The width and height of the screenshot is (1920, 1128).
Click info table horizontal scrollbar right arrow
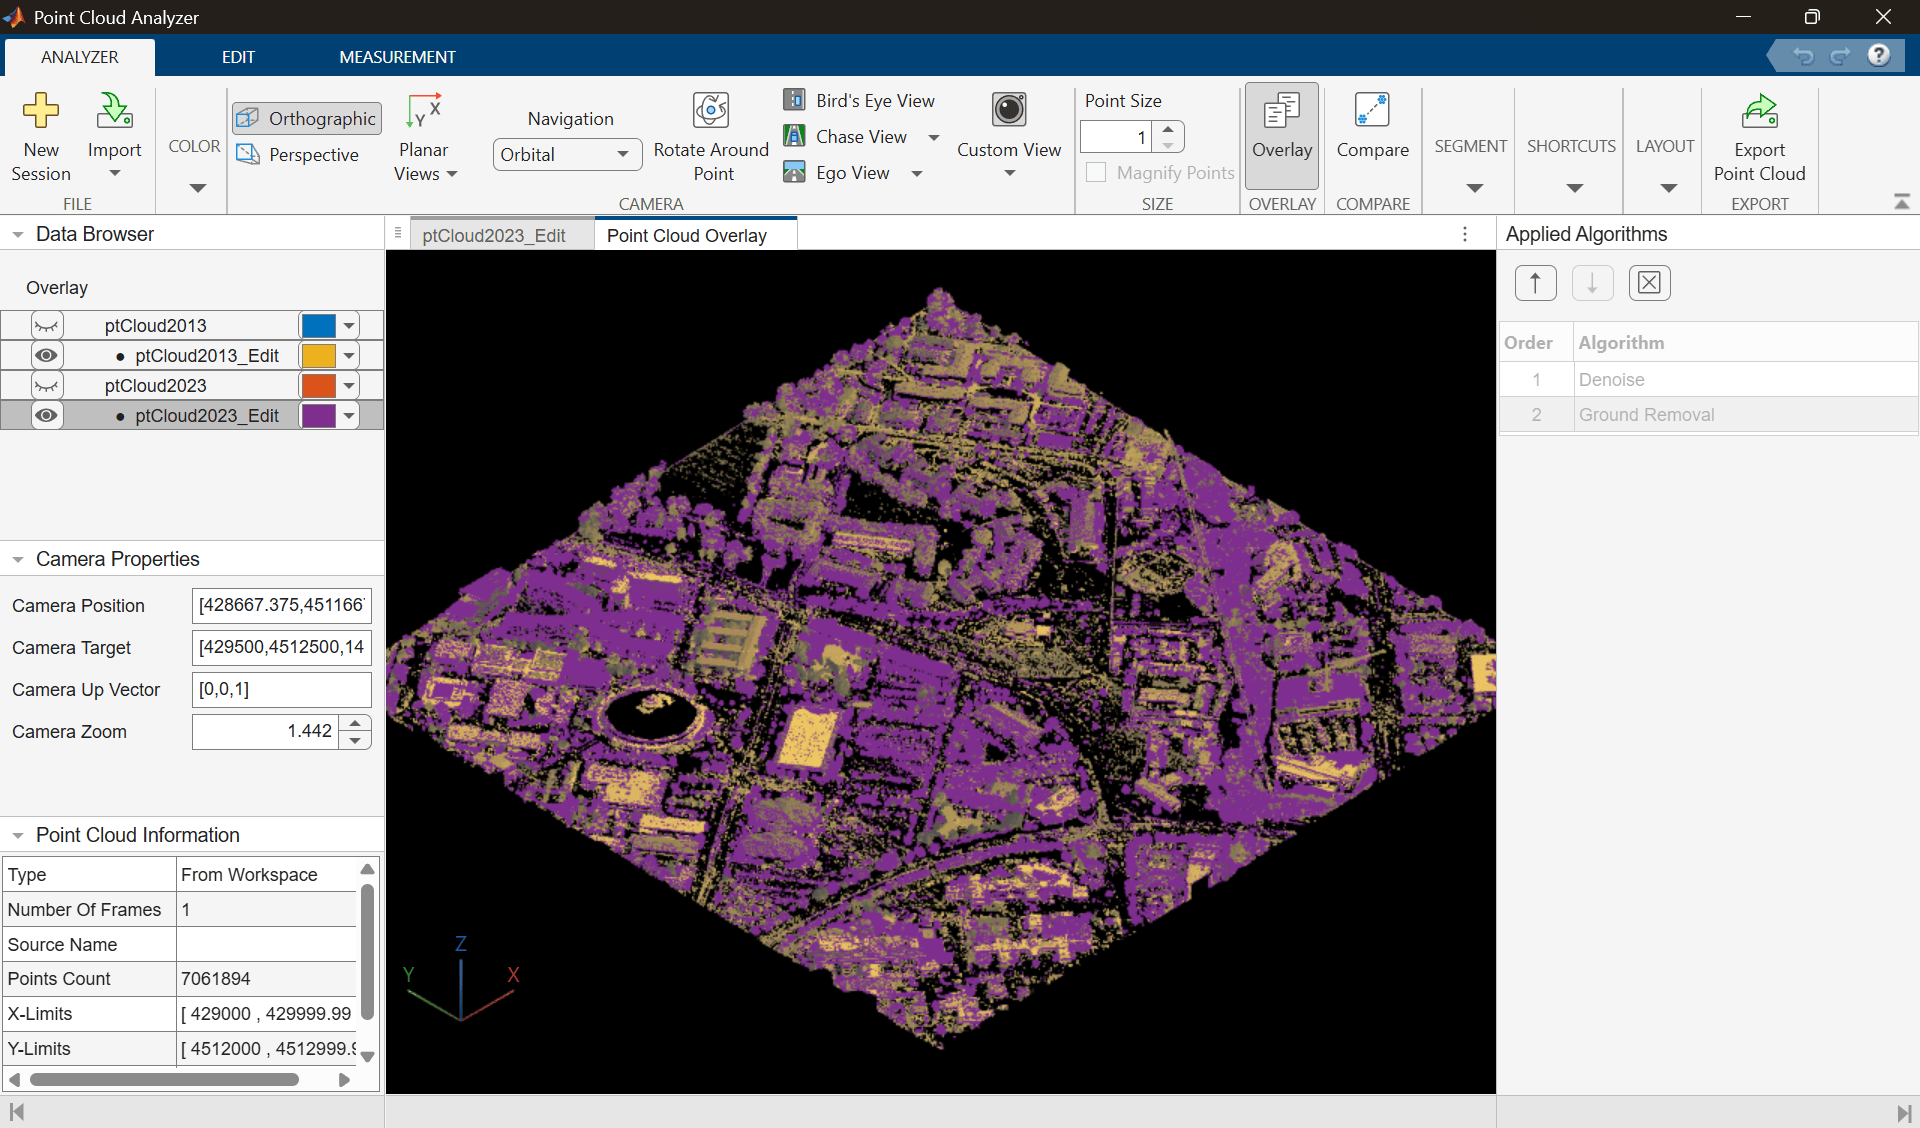click(344, 1079)
